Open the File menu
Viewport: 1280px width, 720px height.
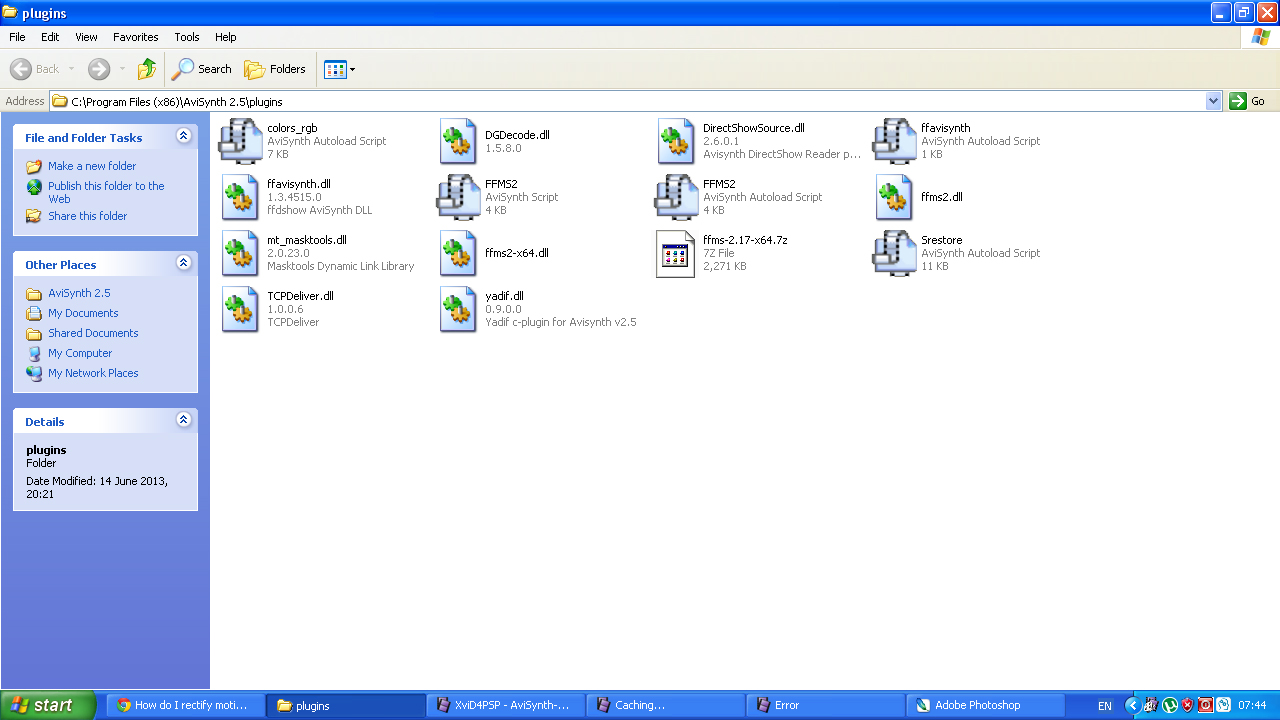tap(17, 37)
